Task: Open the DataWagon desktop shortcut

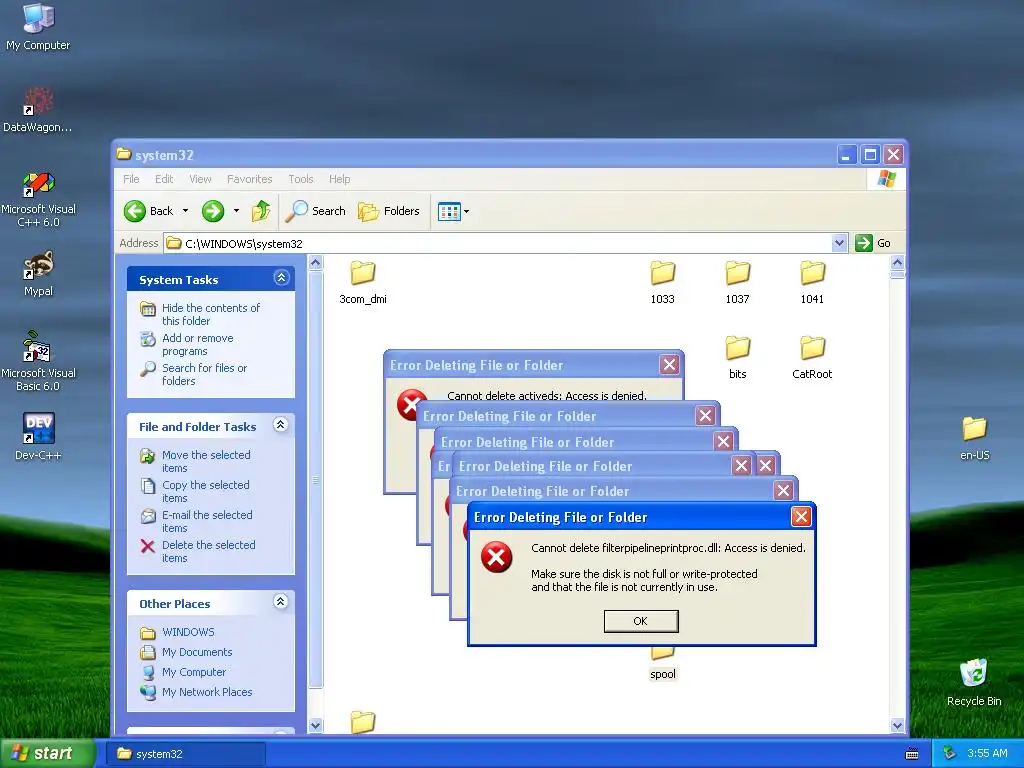Action: 38,109
